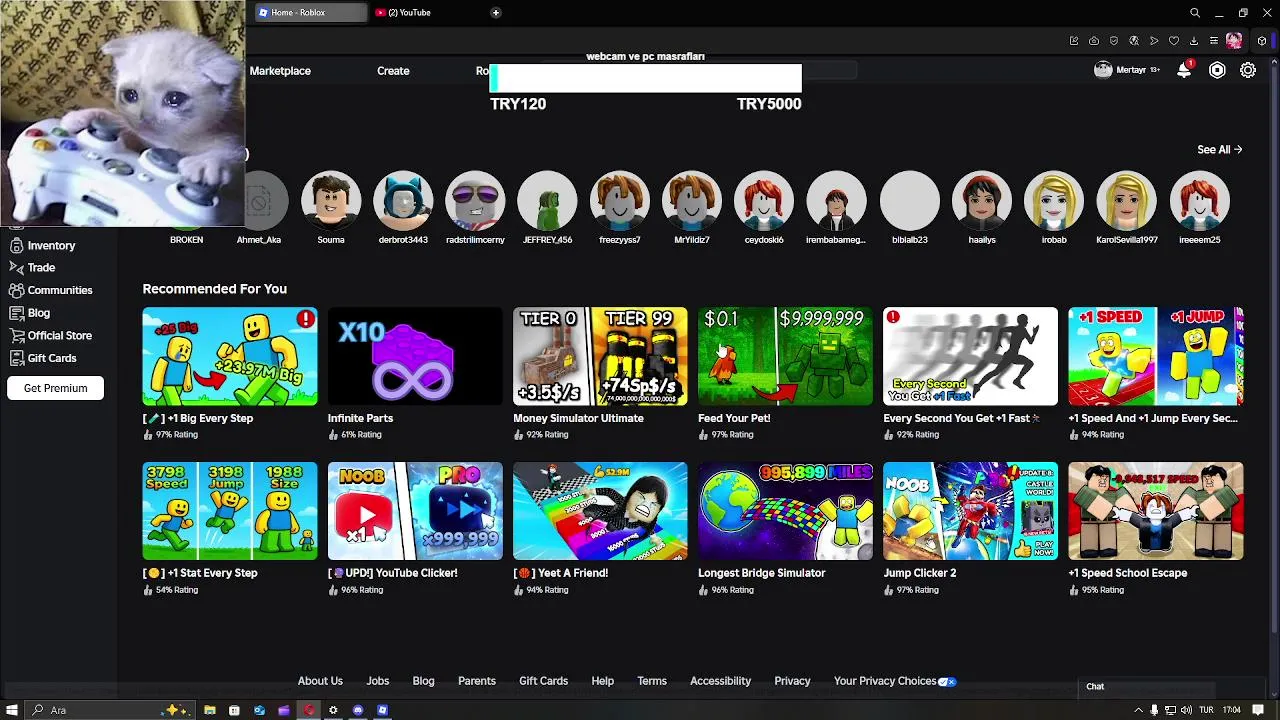The width and height of the screenshot is (1280, 720).
Task: Open friend Souma's avatar
Action: pos(331,201)
